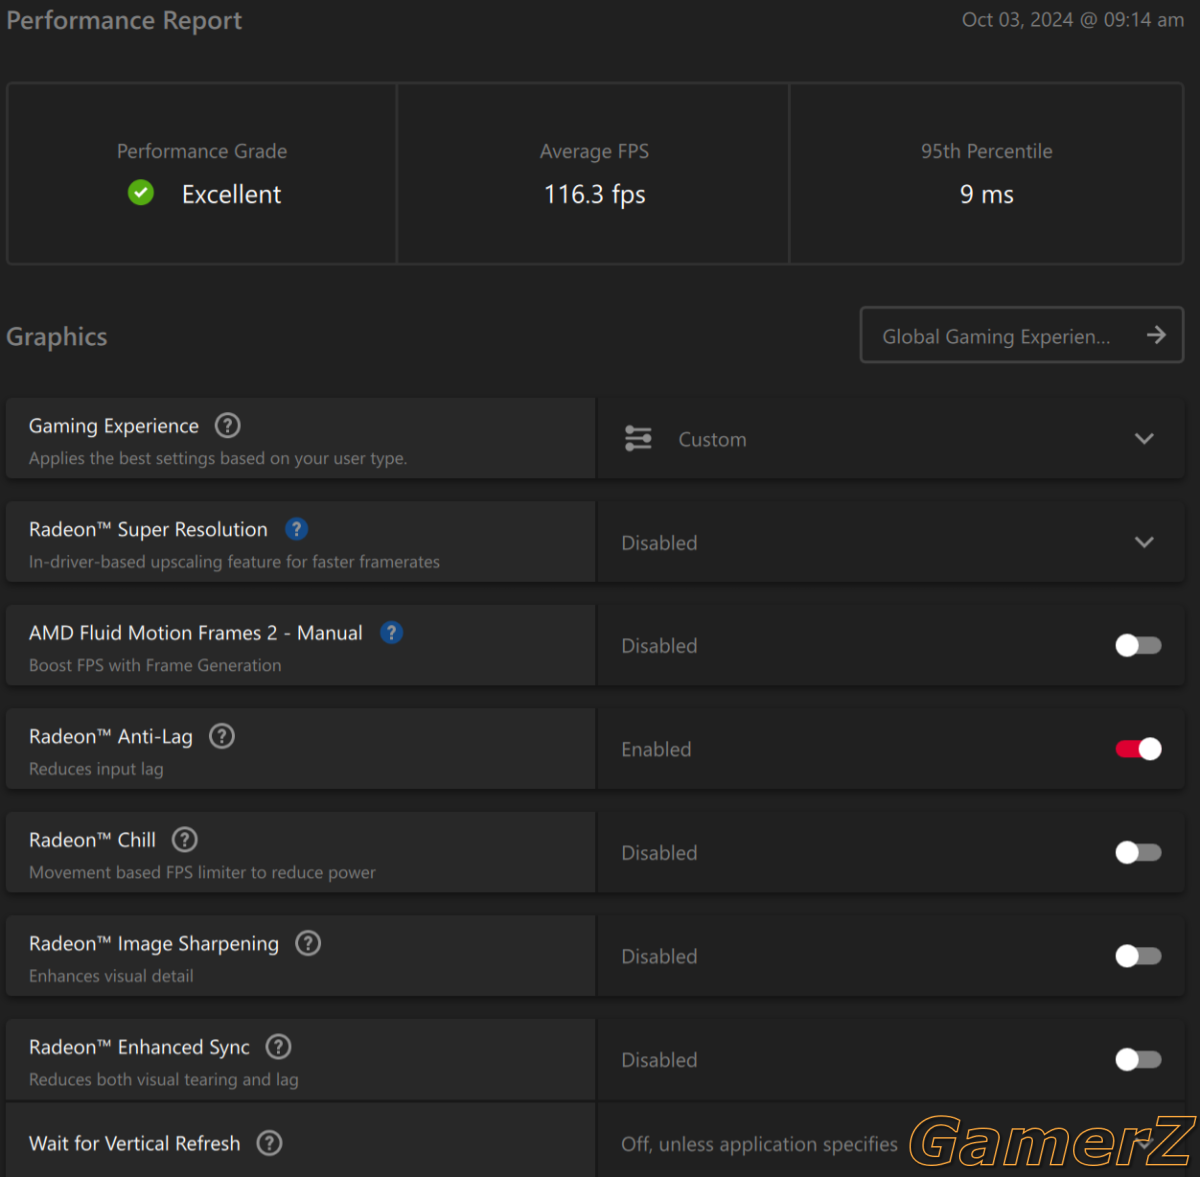
Task: Click the Excellent grade text
Action: point(232,194)
